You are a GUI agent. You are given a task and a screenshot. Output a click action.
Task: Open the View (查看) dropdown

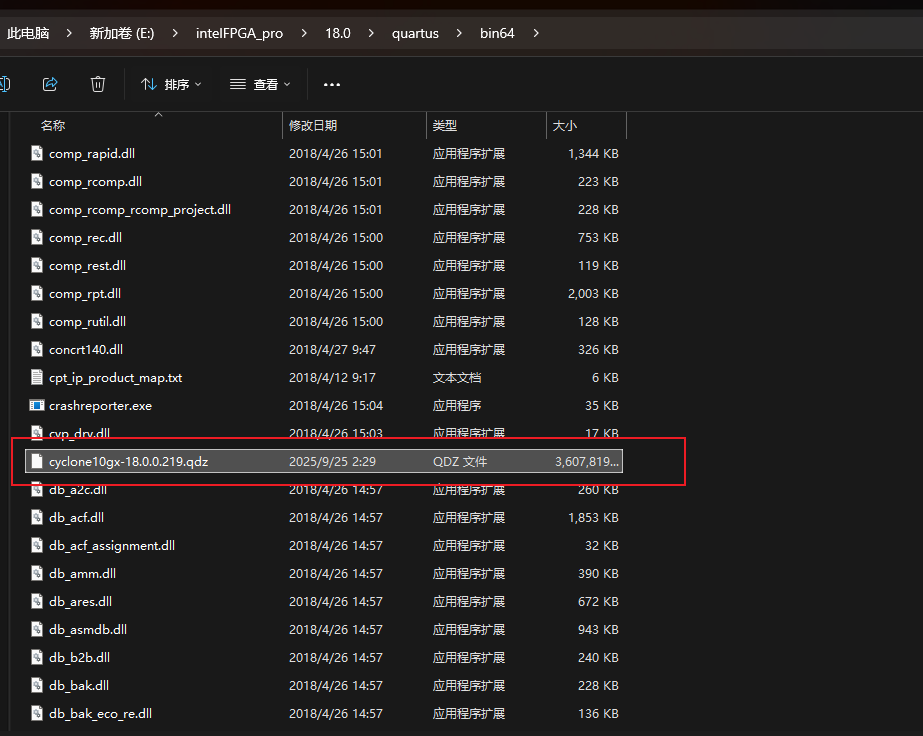260,85
